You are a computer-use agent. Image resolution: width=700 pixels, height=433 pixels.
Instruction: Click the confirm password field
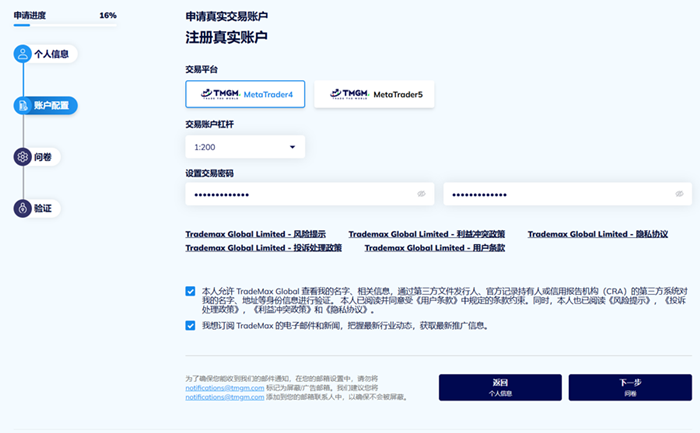pyautogui.click(x=567, y=194)
